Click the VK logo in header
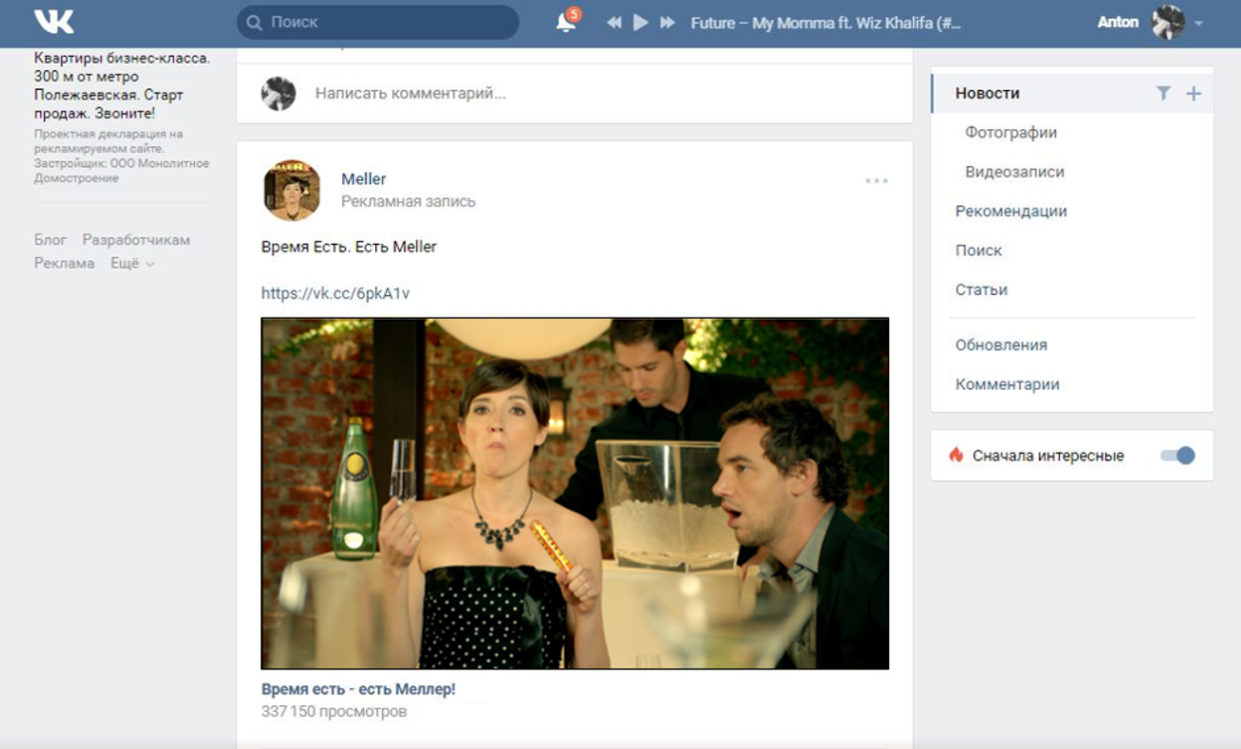The image size is (1241, 749). tap(54, 22)
